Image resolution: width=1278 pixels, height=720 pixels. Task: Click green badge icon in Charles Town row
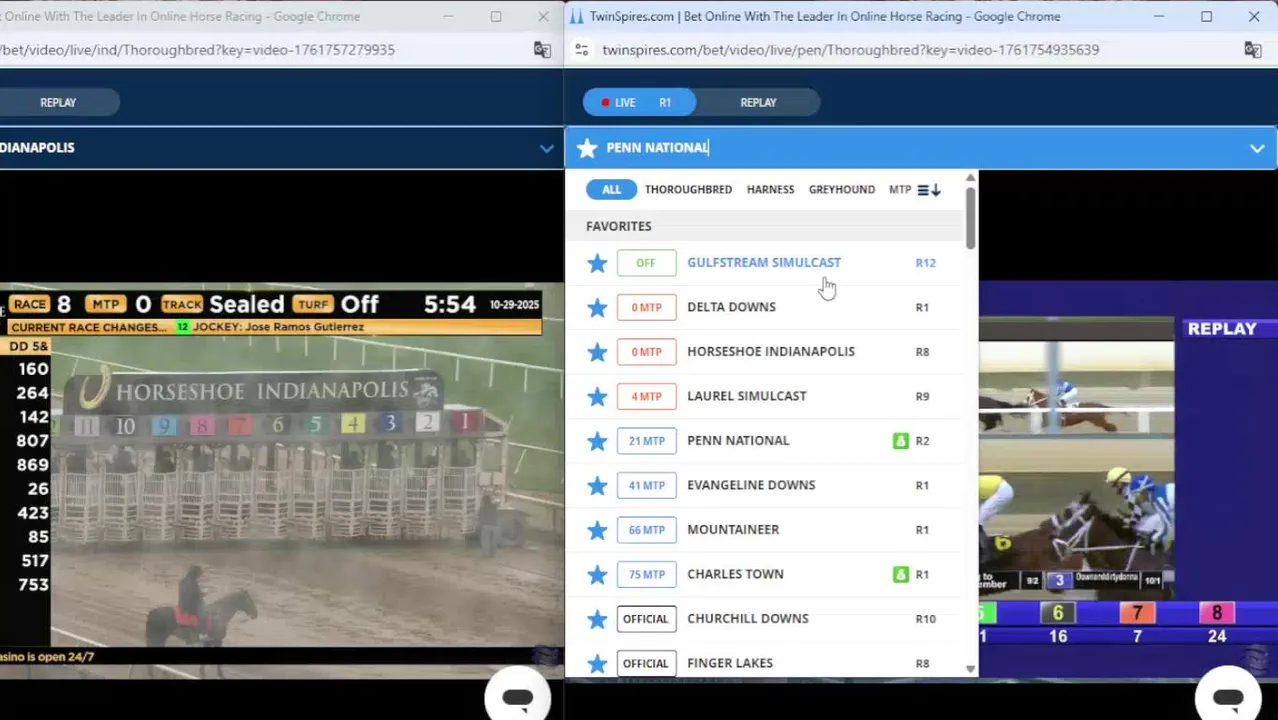point(901,574)
